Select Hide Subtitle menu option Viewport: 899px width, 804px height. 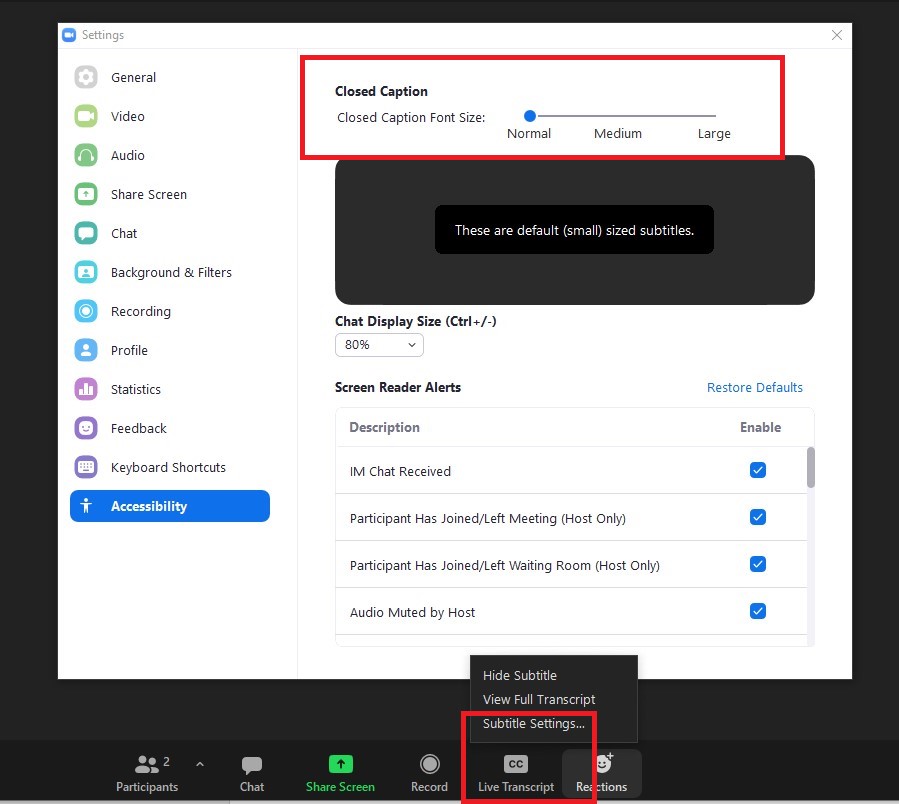pyautogui.click(x=519, y=676)
